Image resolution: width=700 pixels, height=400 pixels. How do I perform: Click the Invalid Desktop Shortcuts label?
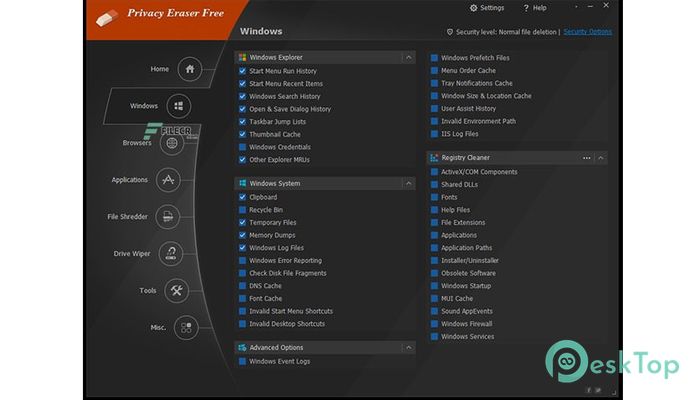coord(287,324)
